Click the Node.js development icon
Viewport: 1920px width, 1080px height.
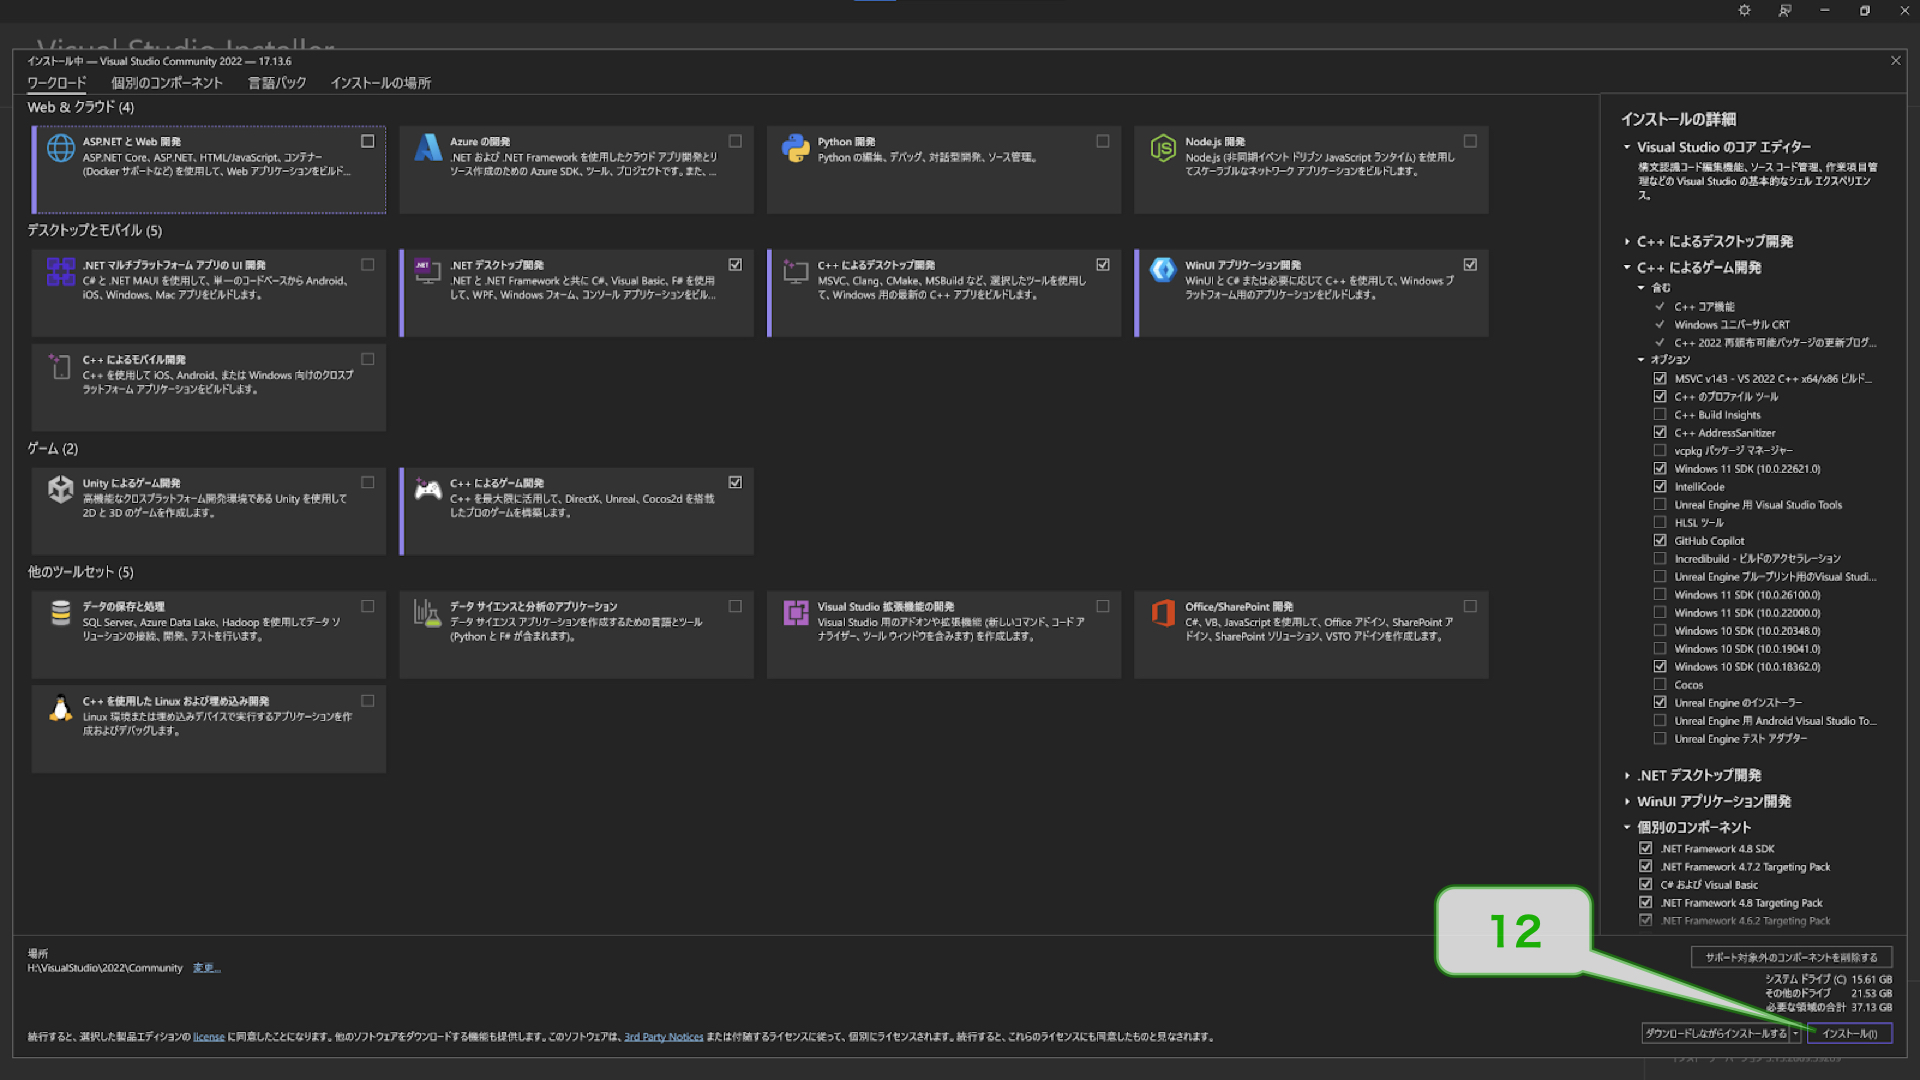pos(1163,148)
